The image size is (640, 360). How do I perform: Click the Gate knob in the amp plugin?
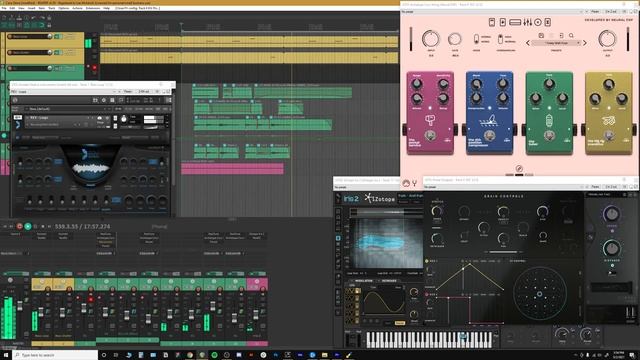tap(454, 39)
